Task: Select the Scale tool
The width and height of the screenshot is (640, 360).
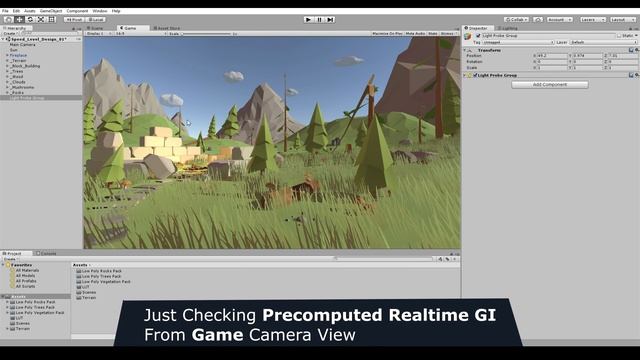Action: click(x=41, y=20)
